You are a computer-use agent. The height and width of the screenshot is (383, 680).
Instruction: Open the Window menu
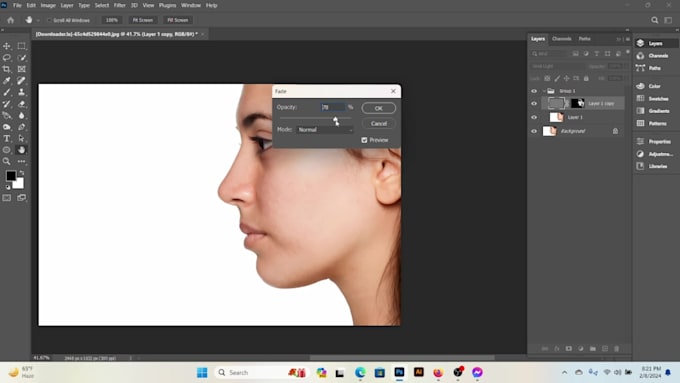tap(191, 5)
